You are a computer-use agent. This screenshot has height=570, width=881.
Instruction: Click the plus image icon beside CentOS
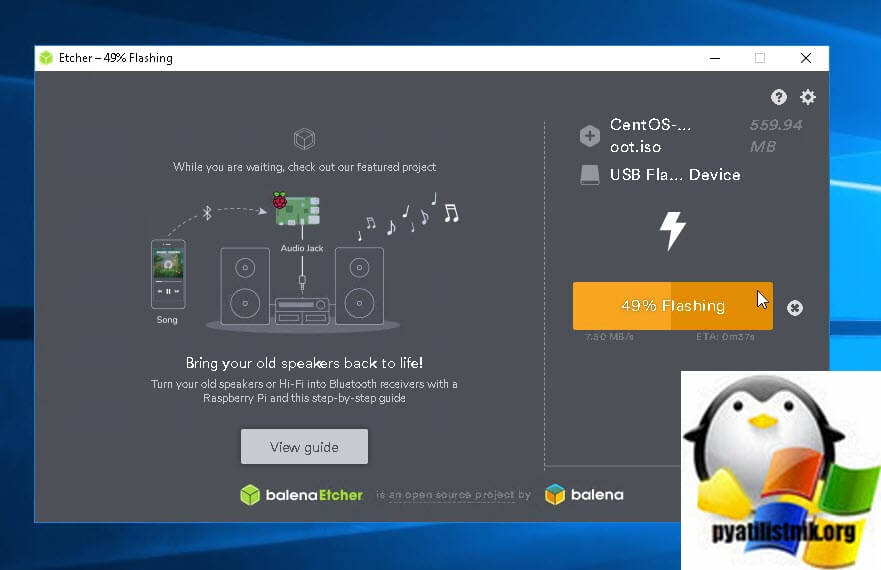(590, 136)
